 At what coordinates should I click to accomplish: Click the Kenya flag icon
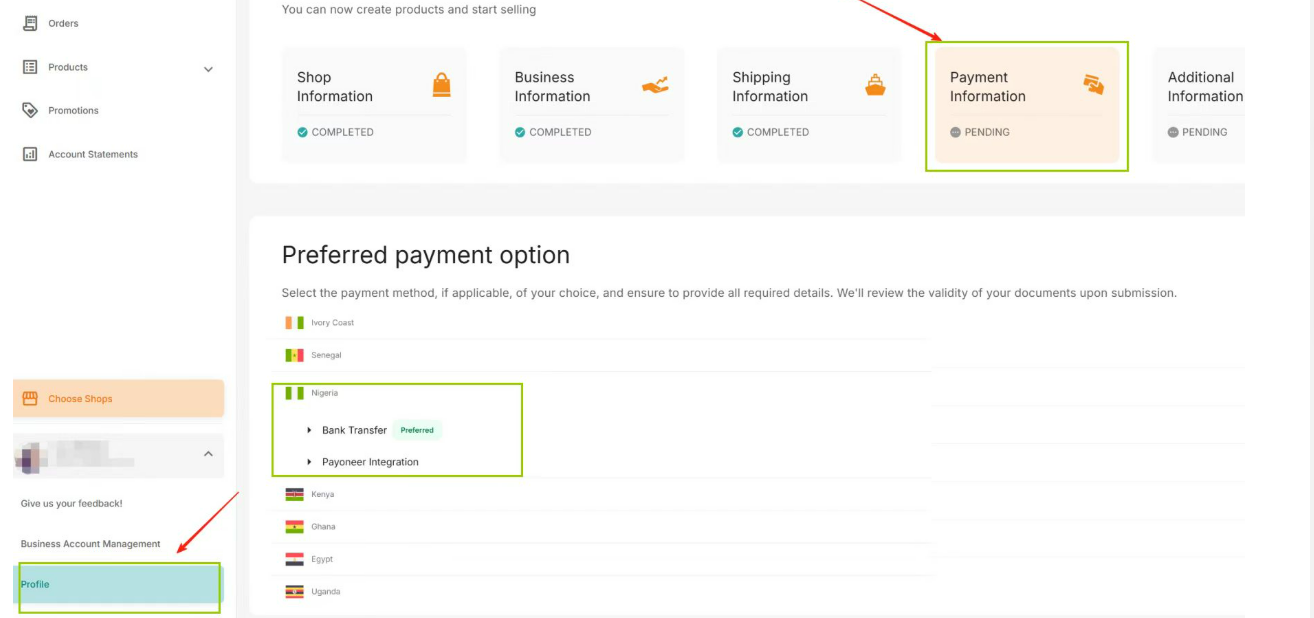point(294,494)
